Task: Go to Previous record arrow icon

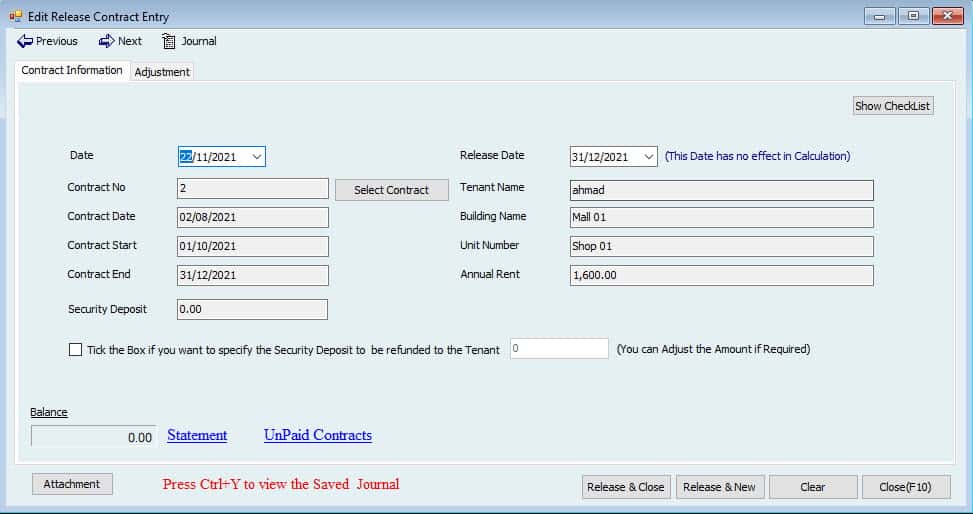Action: tap(25, 41)
